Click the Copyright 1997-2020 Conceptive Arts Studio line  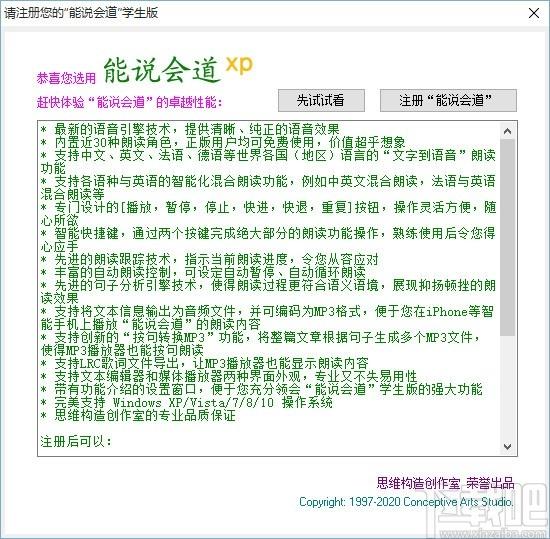tap(406, 502)
